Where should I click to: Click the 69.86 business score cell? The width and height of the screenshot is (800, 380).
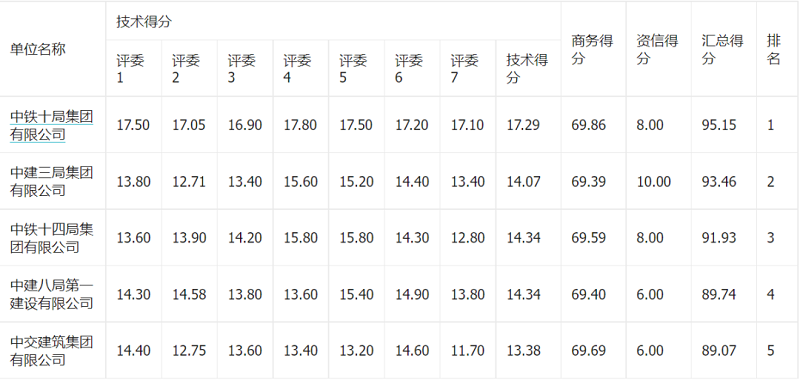pyautogui.click(x=589, y=125)
